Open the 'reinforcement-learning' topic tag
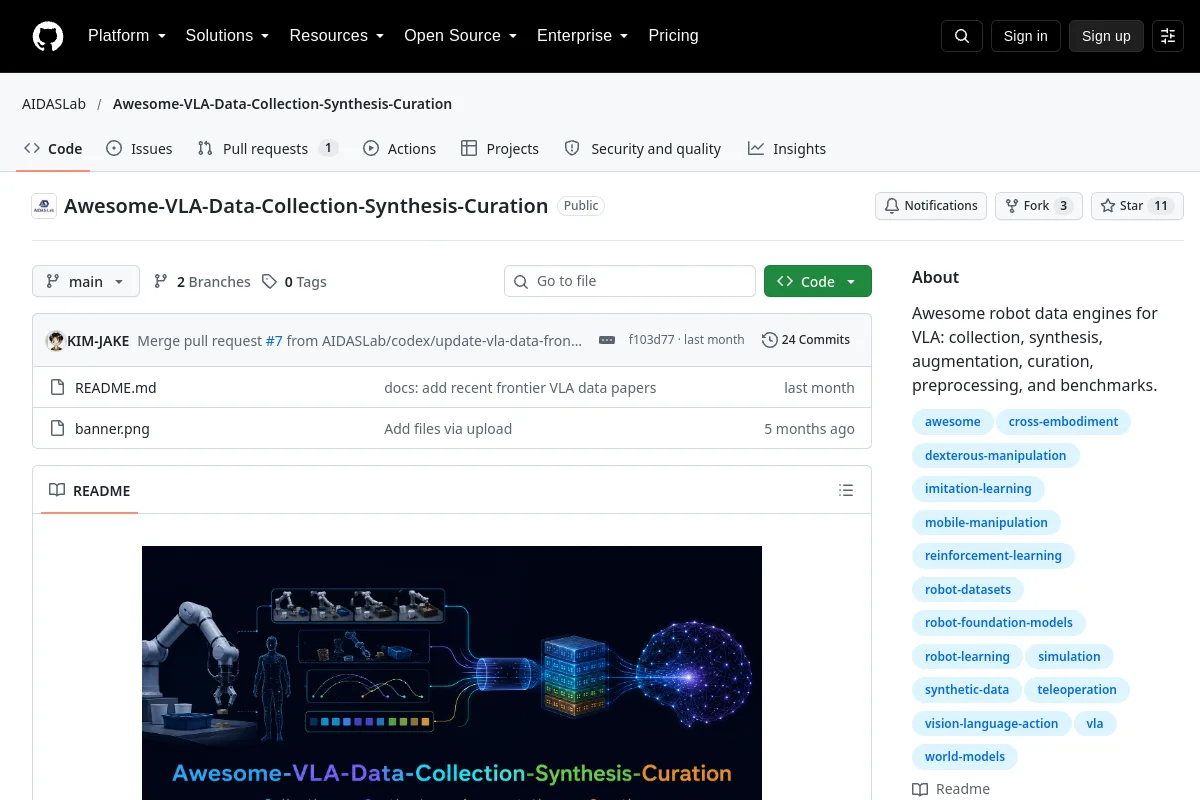Viewport: 1200px width, 800px height. [x=993, y=556]
